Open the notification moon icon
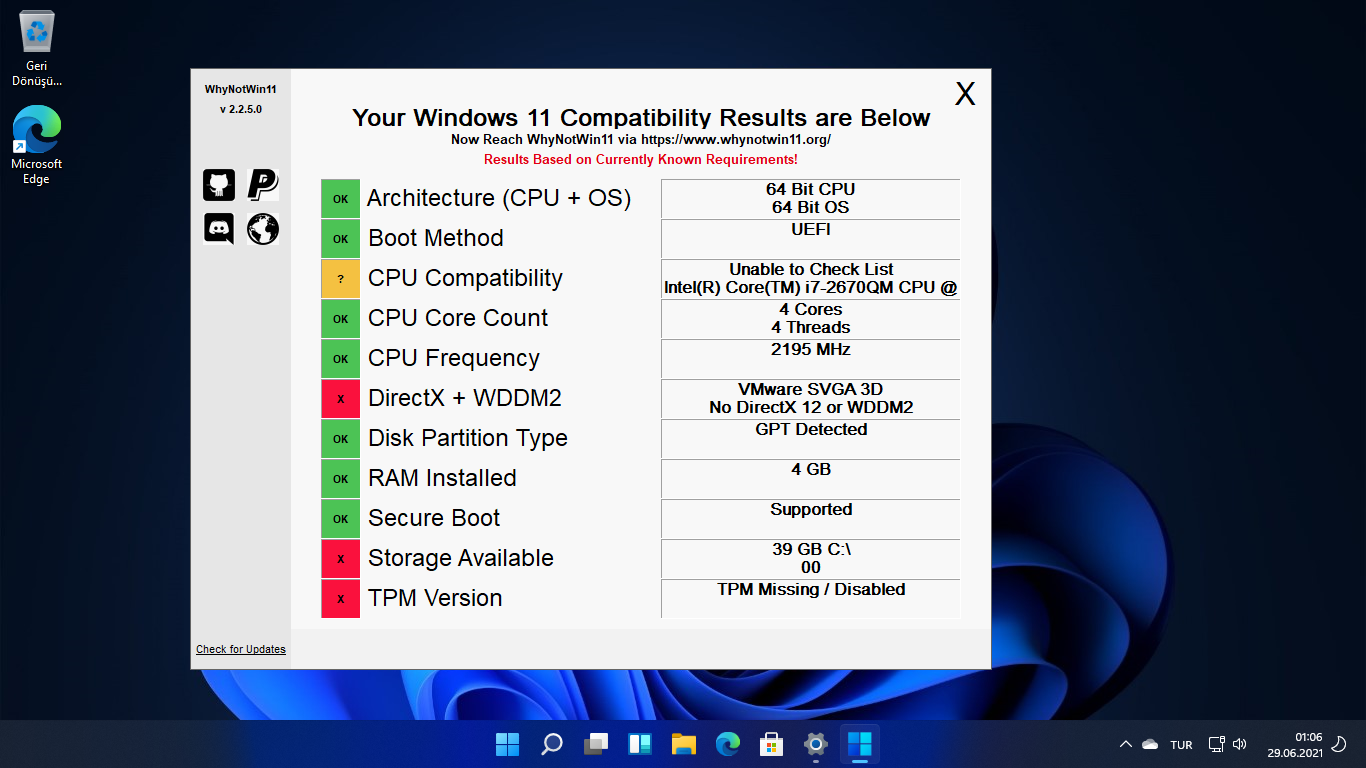 (1340, 744)
